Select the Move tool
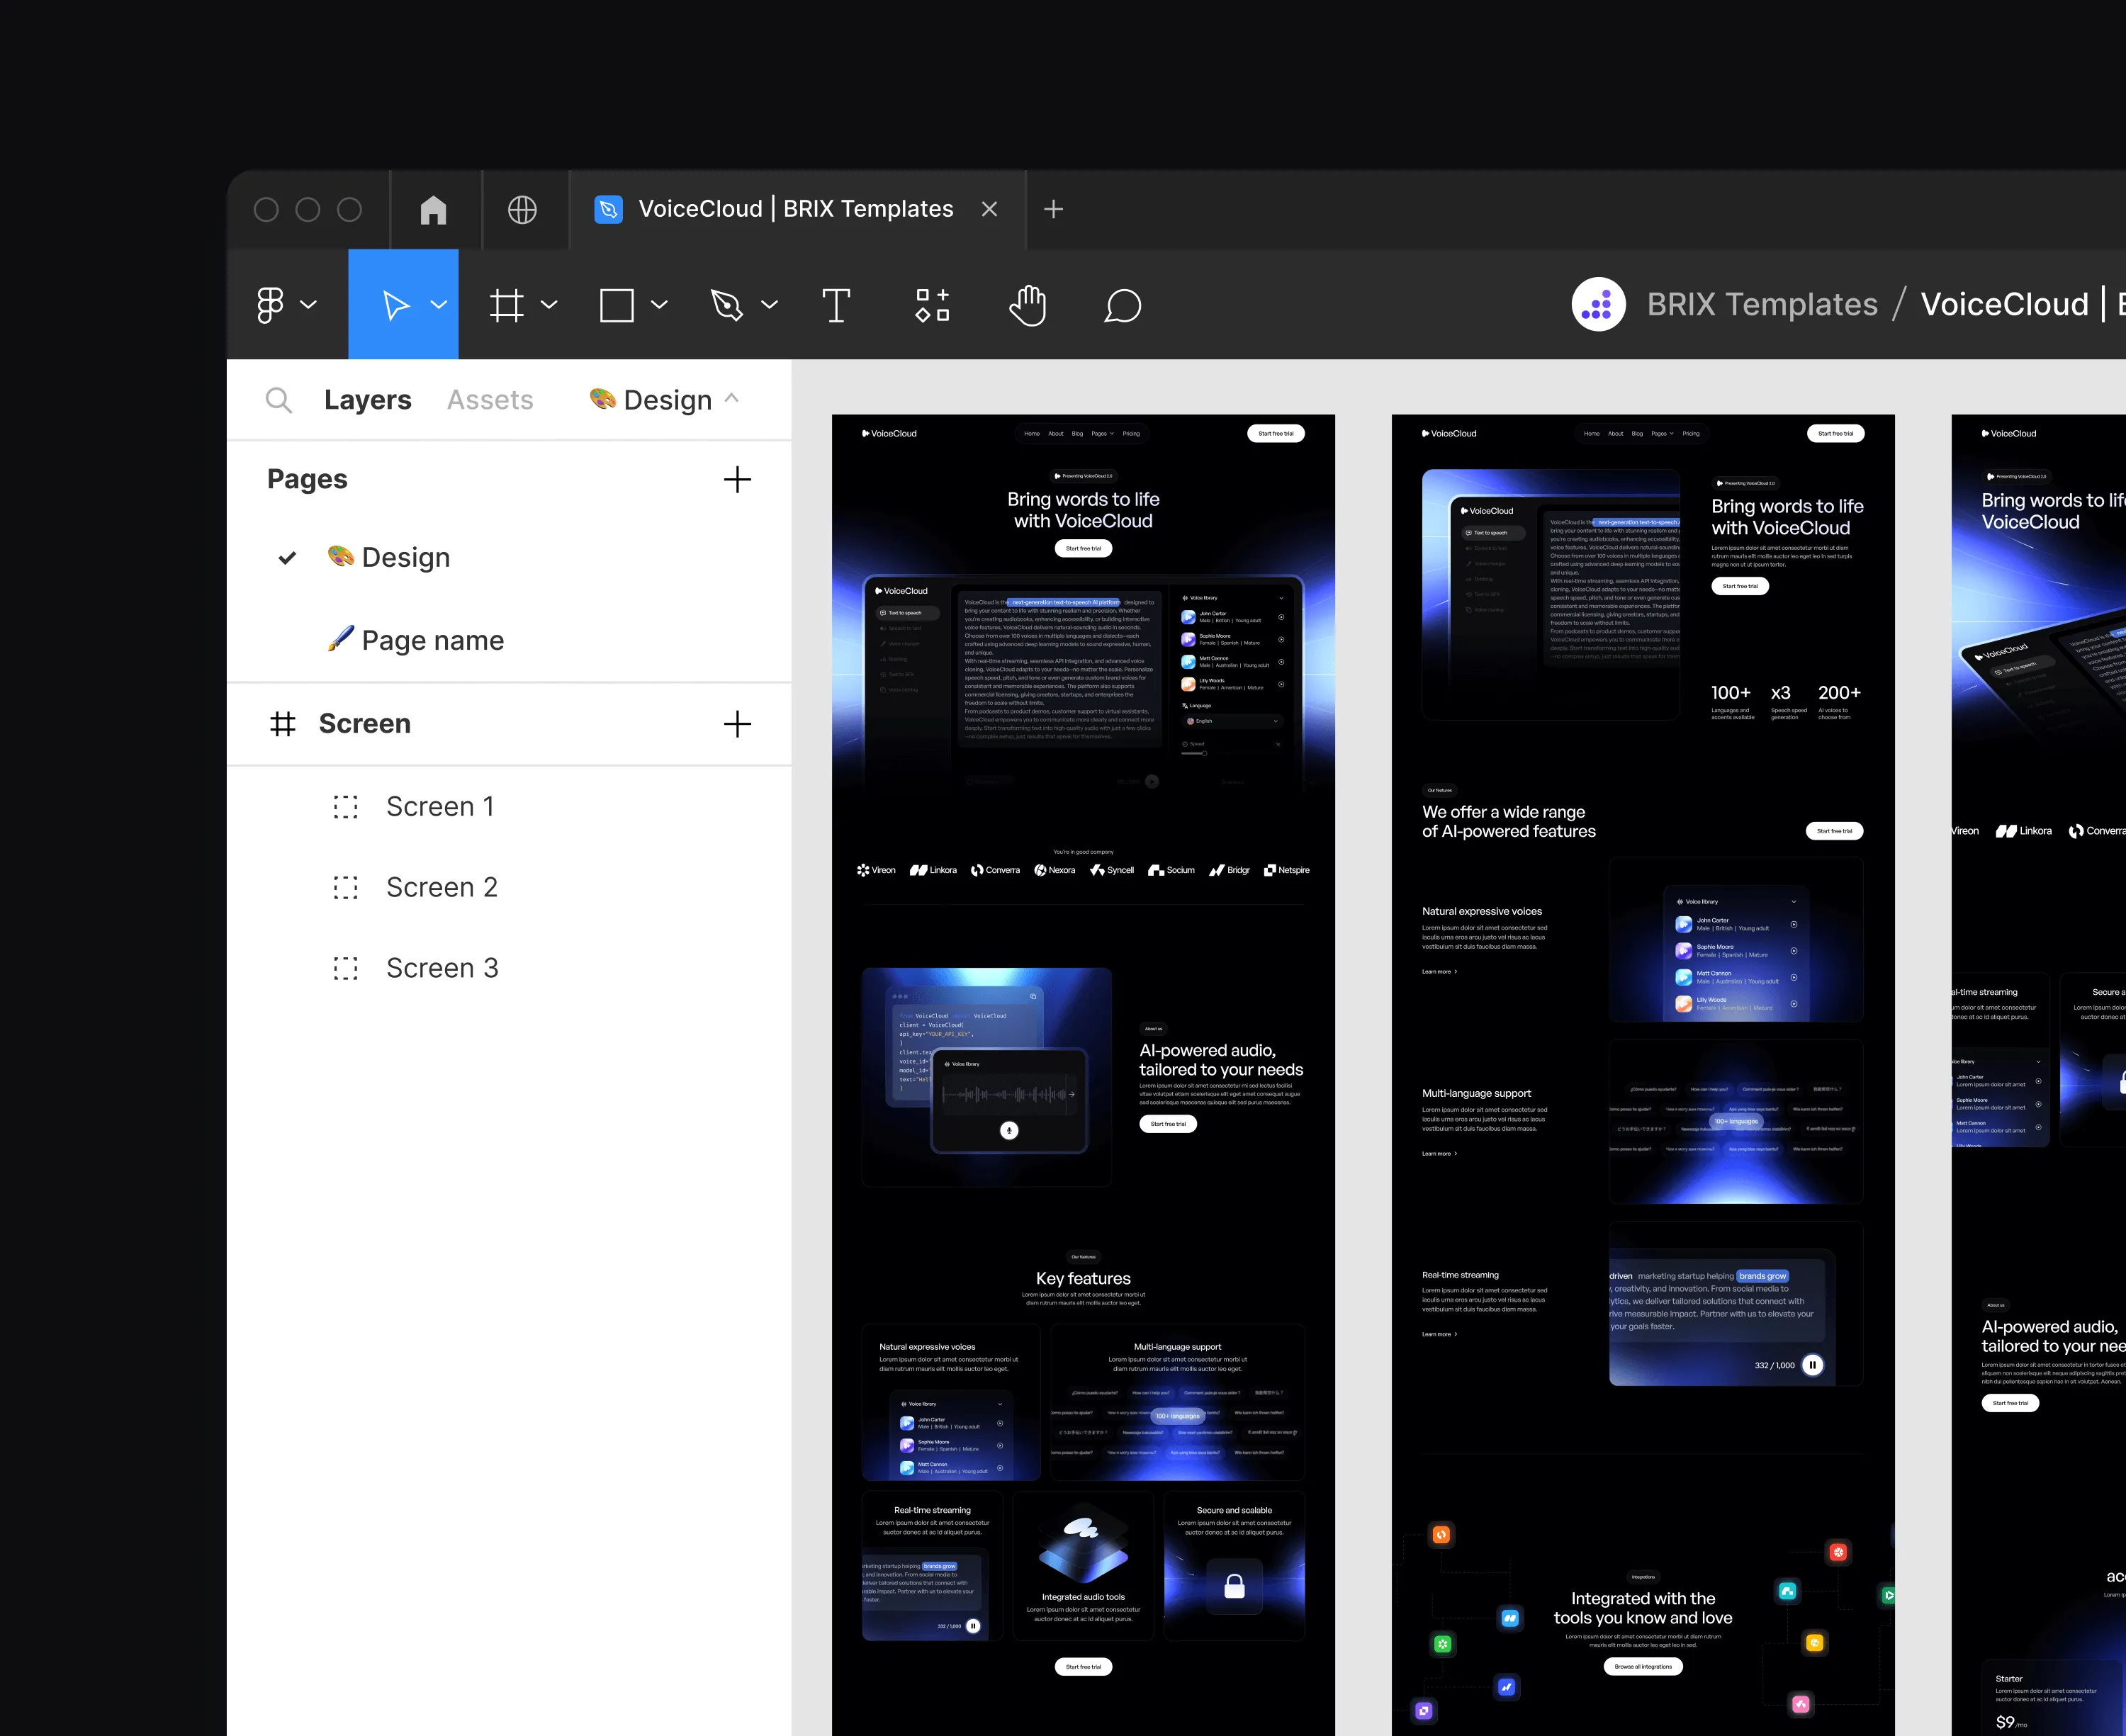 396,305
